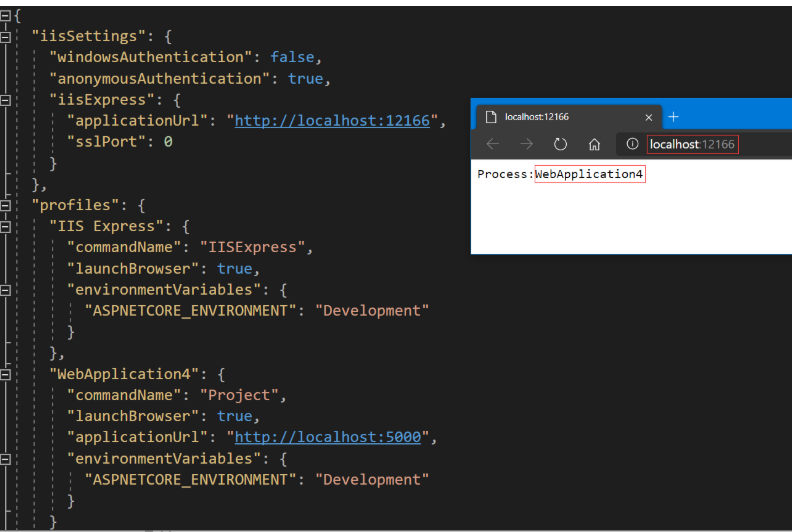Viewport: 792px width, 532px height.
Task: Go forward in the browser window
Action: 526,144
